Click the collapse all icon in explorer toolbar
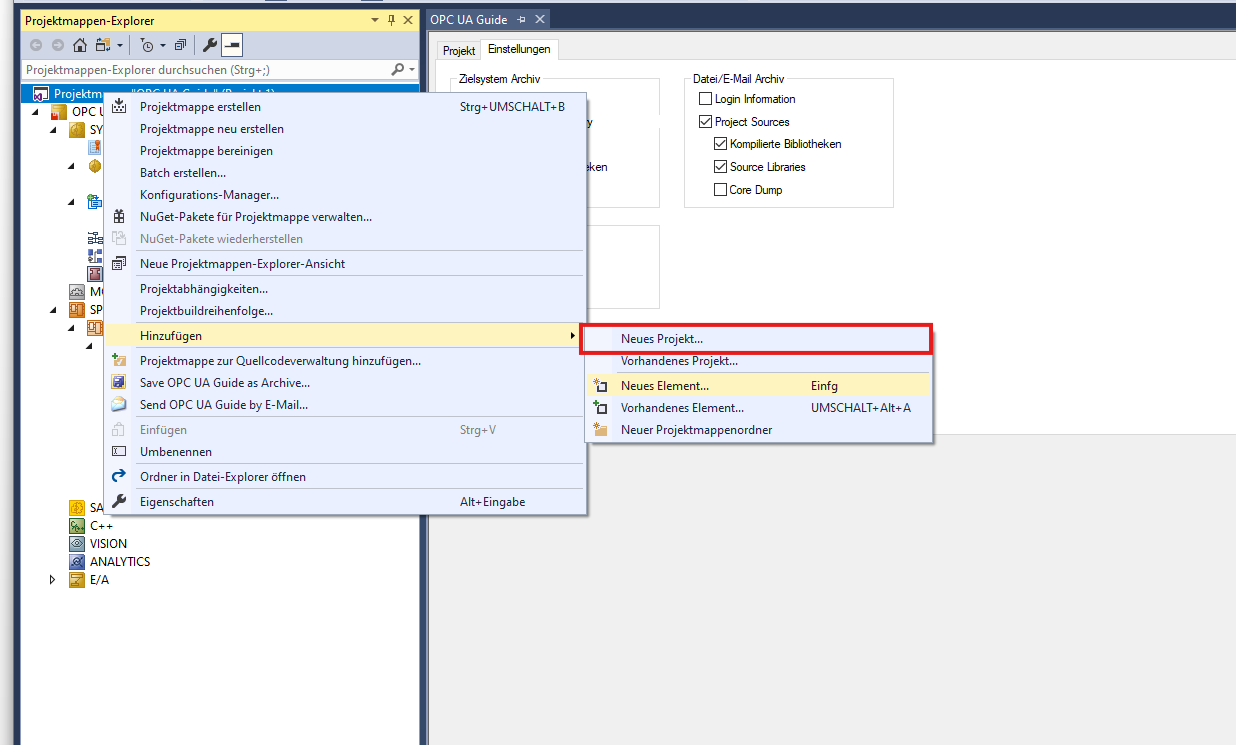Image resolution: width=1236 pixels, height=745 pixels. [x=181, y=45]
